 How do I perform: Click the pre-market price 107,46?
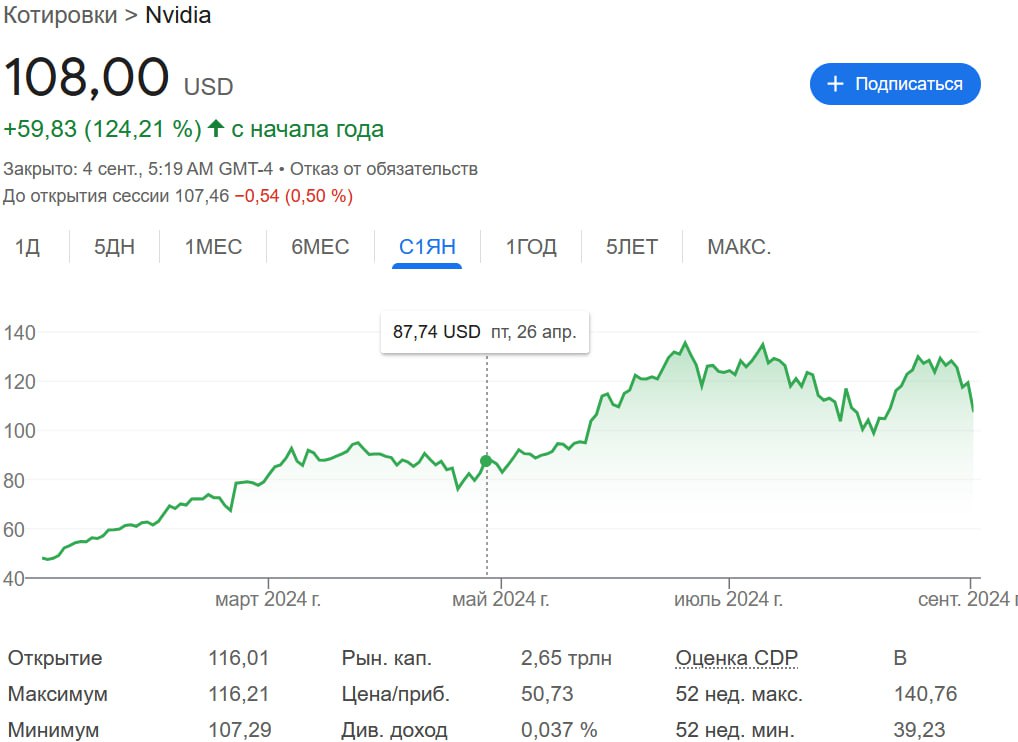click(203, 195)
